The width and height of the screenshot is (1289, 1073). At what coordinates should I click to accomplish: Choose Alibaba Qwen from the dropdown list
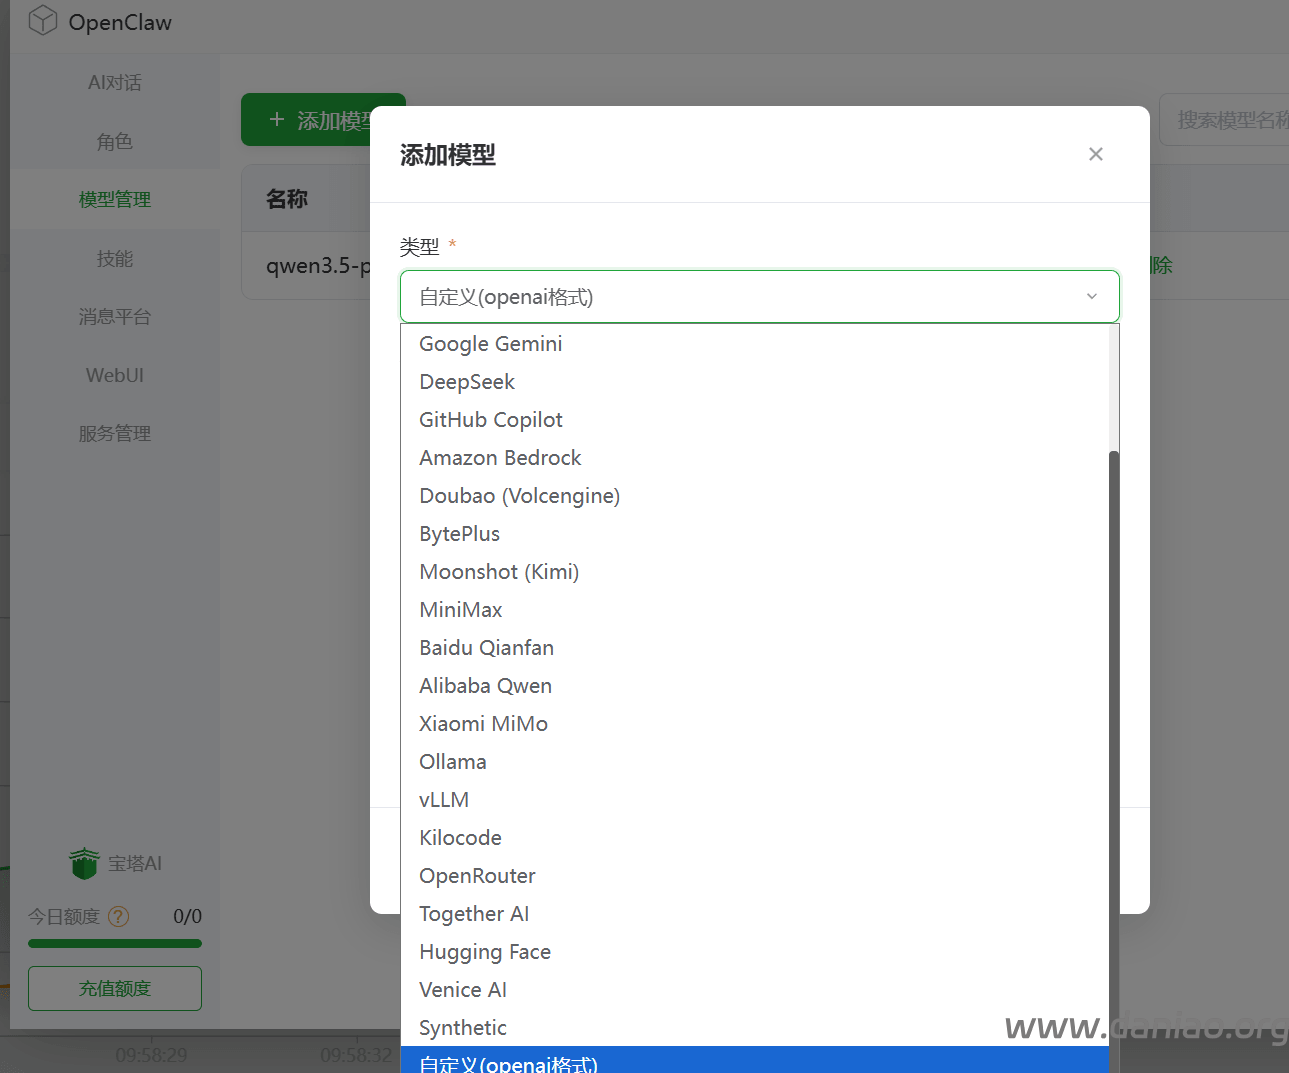click(x=485, y=686)
